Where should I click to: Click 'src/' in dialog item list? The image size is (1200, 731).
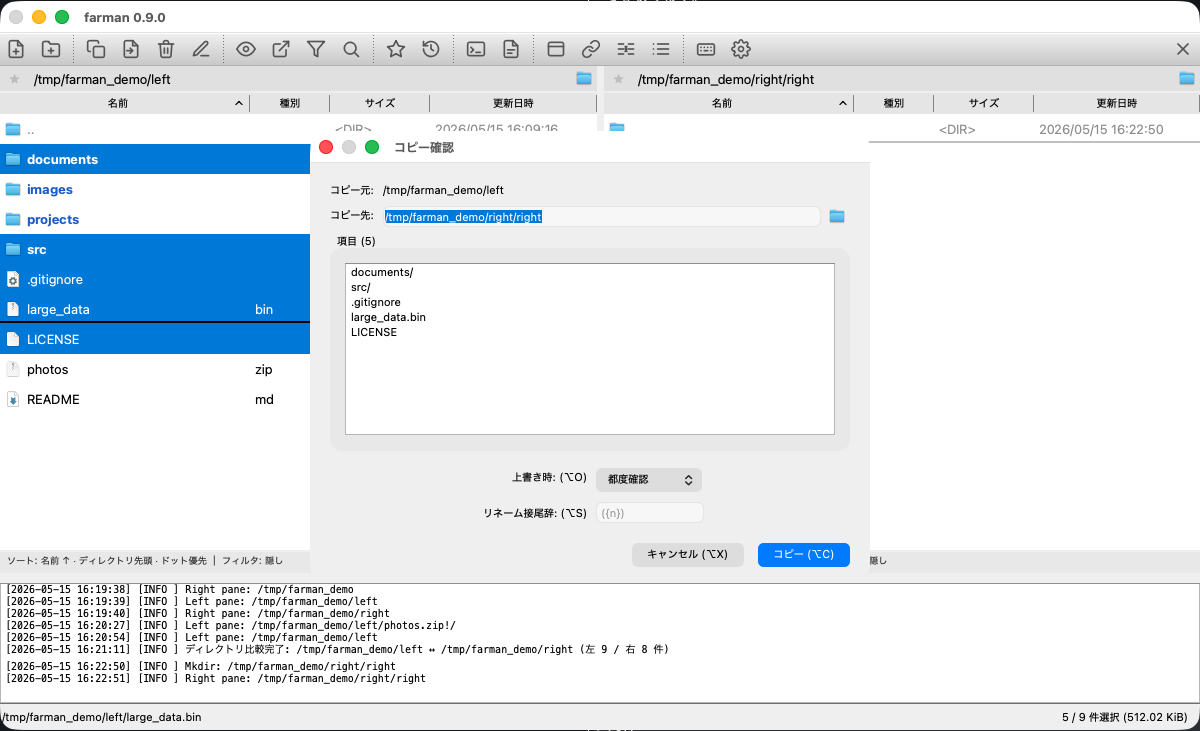(361, 287)
